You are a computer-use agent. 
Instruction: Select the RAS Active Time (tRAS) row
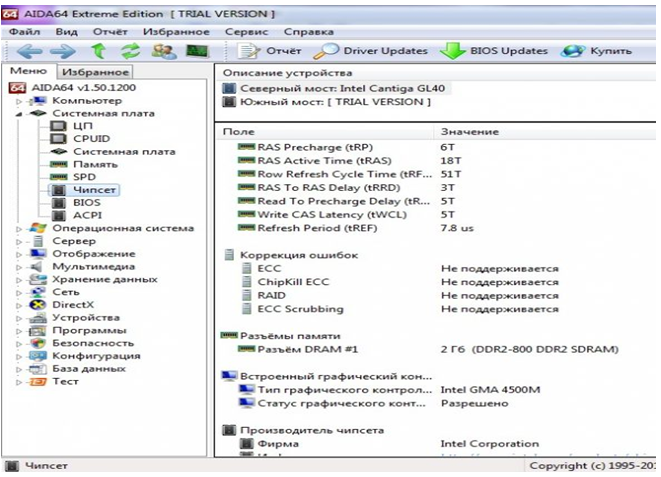click(x=435, y=161)
